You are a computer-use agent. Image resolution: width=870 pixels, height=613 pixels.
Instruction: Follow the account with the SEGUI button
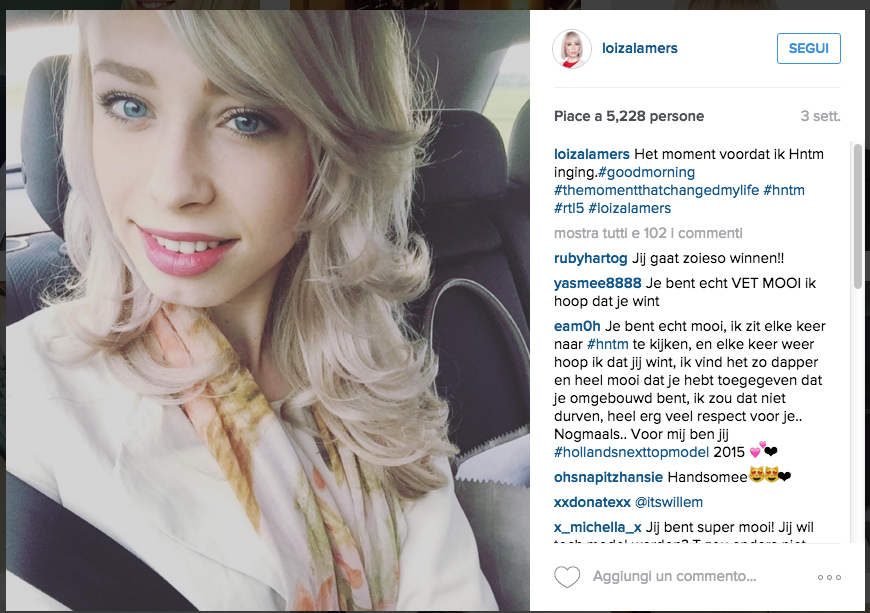click(x=808, y=48)
